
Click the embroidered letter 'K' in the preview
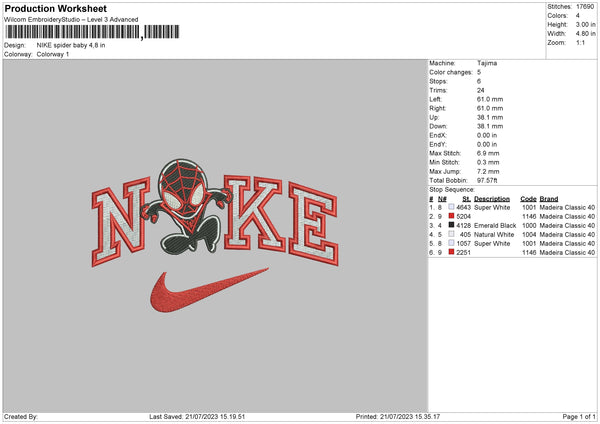tap(254, 211)
